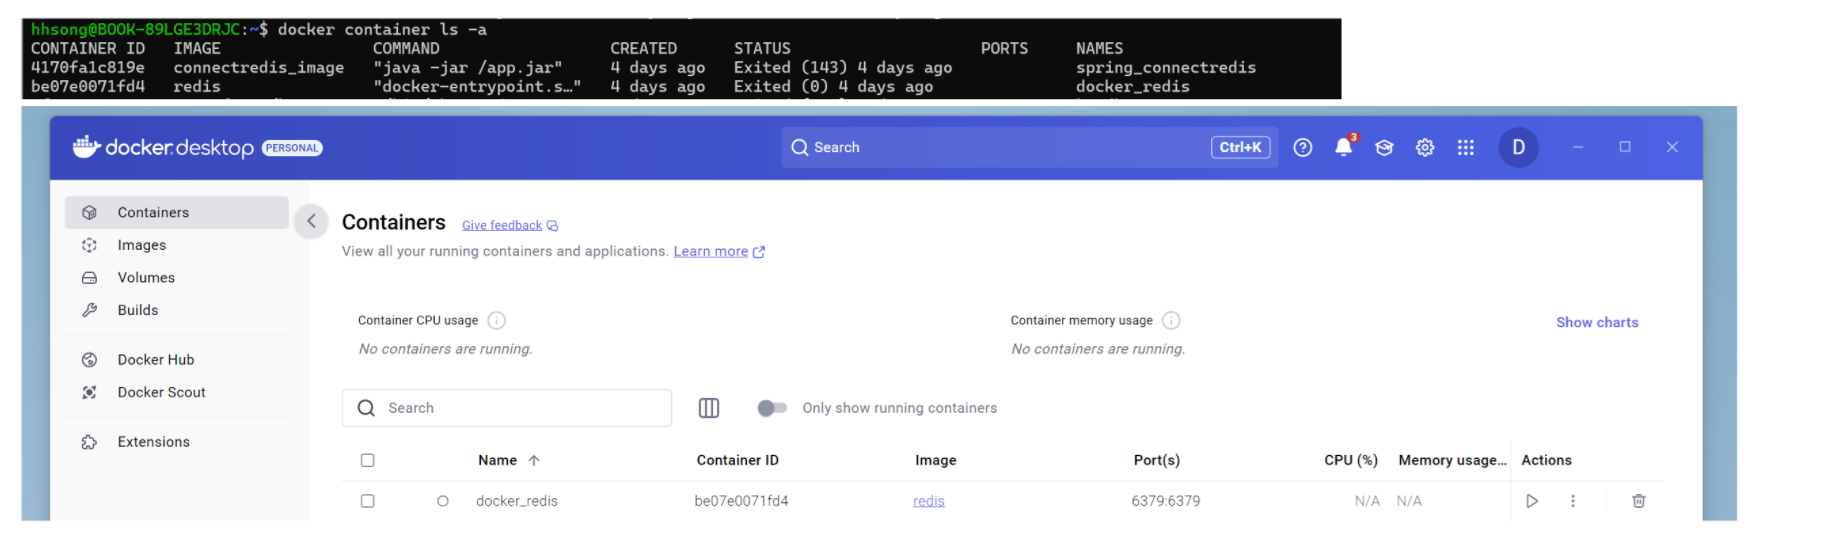Click the Docker Hub icon in sidebar
1843x559 pixels.
90,360
